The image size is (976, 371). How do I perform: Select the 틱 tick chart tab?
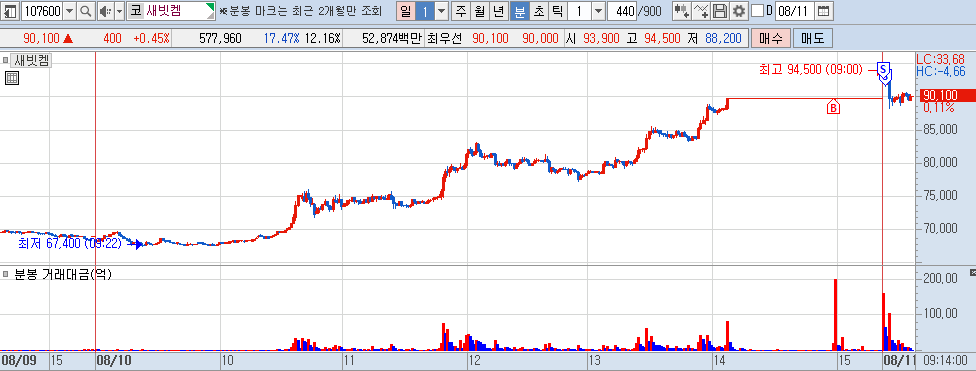click(x=558, y=11)
